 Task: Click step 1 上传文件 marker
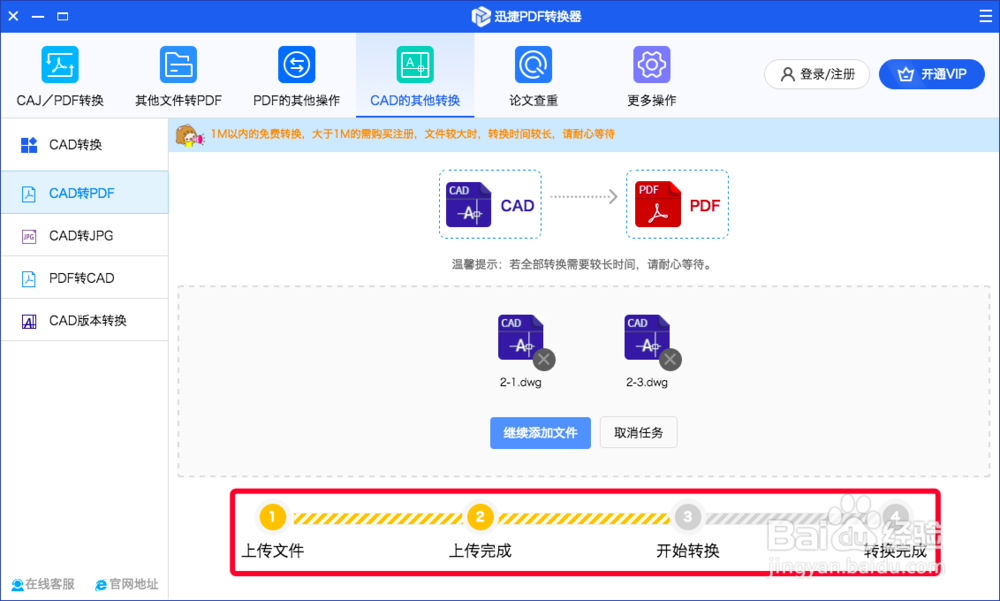tap(272, 517)
